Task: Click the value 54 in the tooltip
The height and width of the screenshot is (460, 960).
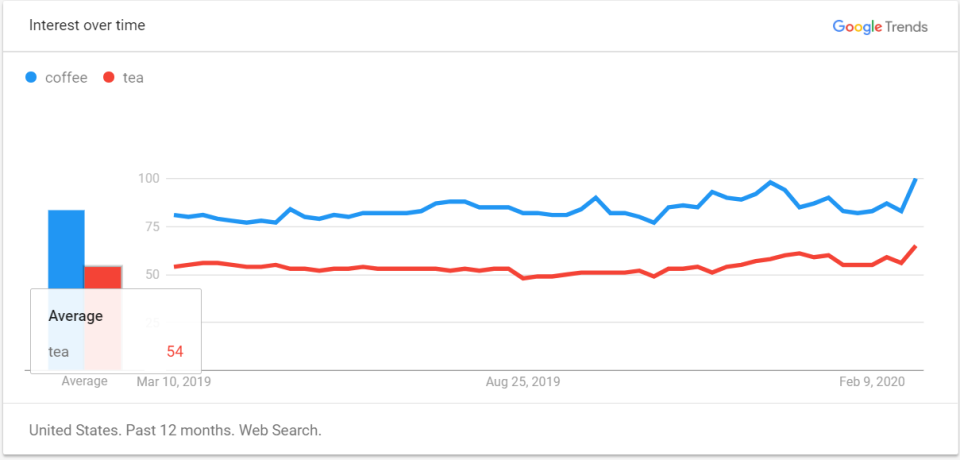Action: click(x=175, y=351)
